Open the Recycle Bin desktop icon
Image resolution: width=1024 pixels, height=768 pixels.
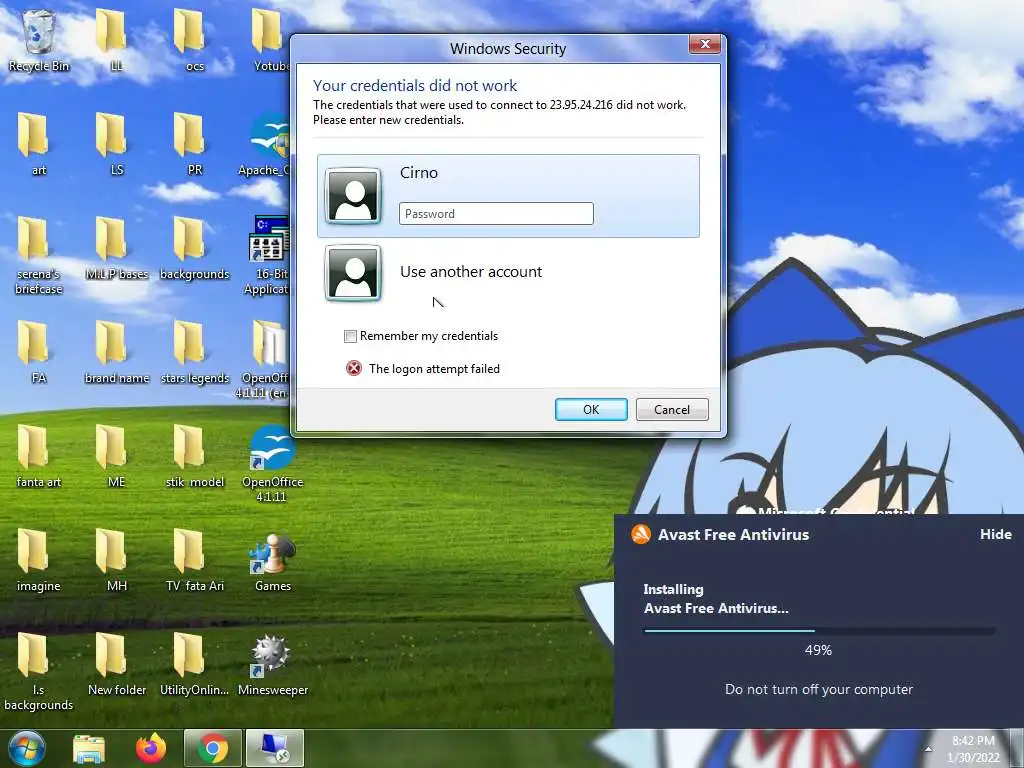click(39, 39)
